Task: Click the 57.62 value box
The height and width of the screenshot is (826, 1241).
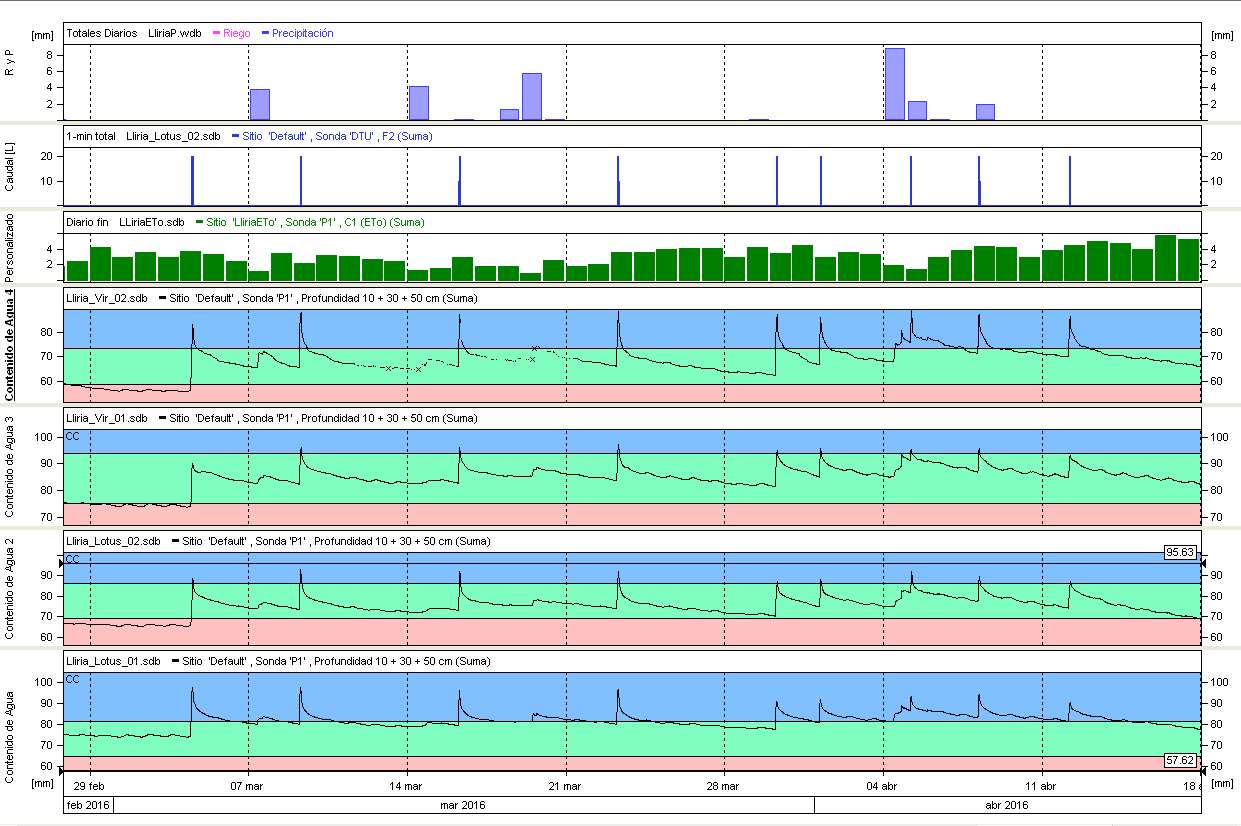Action: point(1180,761)
